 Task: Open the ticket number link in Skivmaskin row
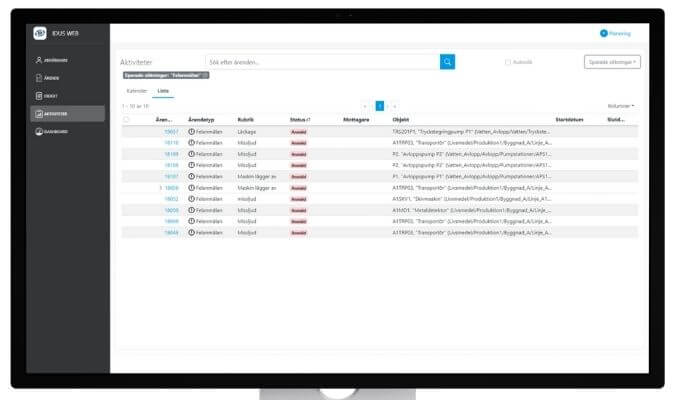(x=171, y=199)
